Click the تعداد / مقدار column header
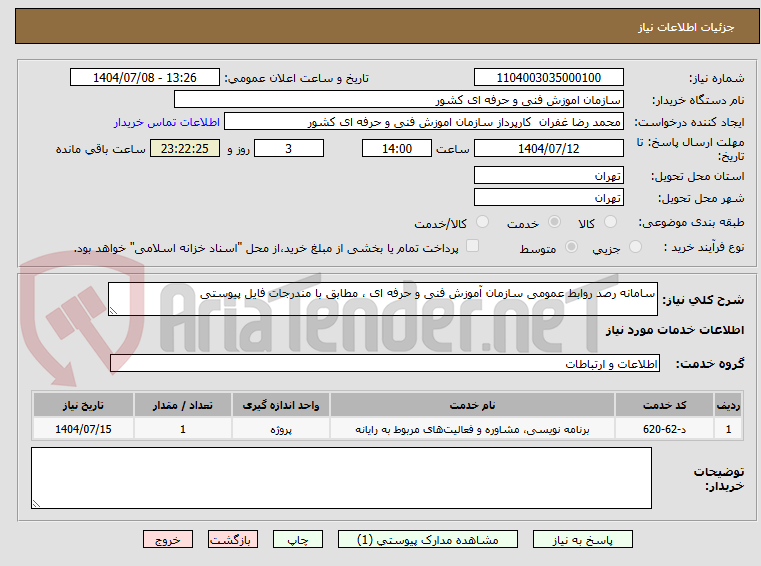 (182, 405)
